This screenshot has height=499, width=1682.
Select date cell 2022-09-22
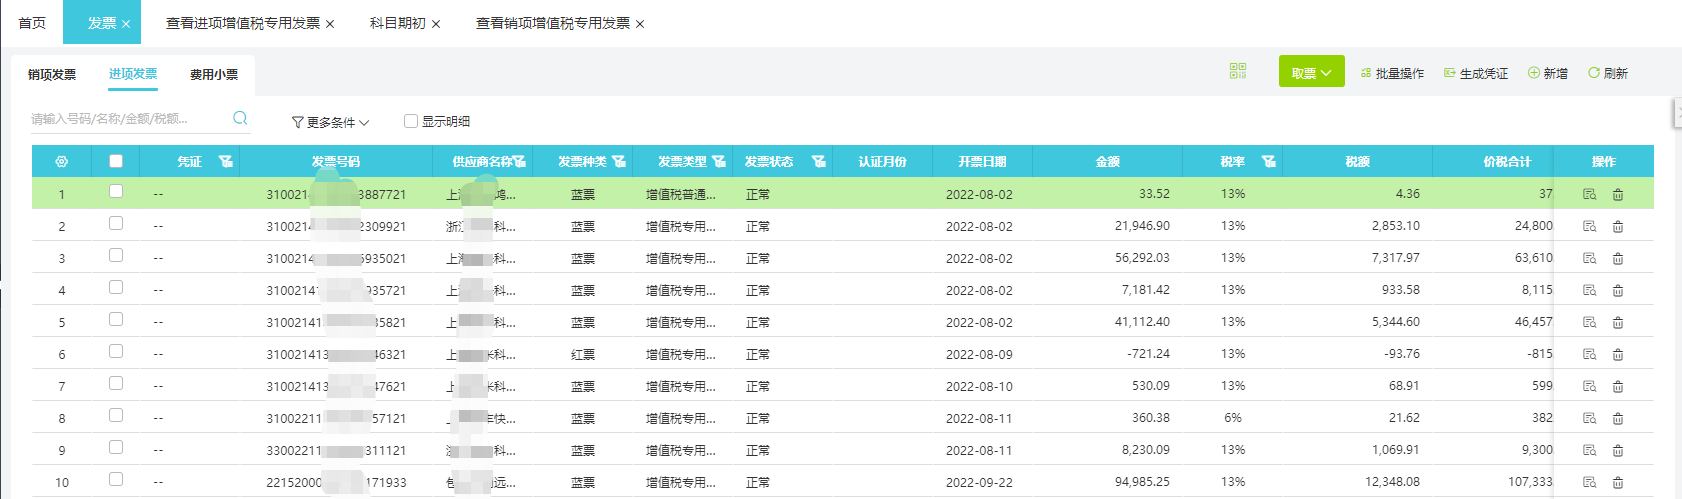[979, 482]
